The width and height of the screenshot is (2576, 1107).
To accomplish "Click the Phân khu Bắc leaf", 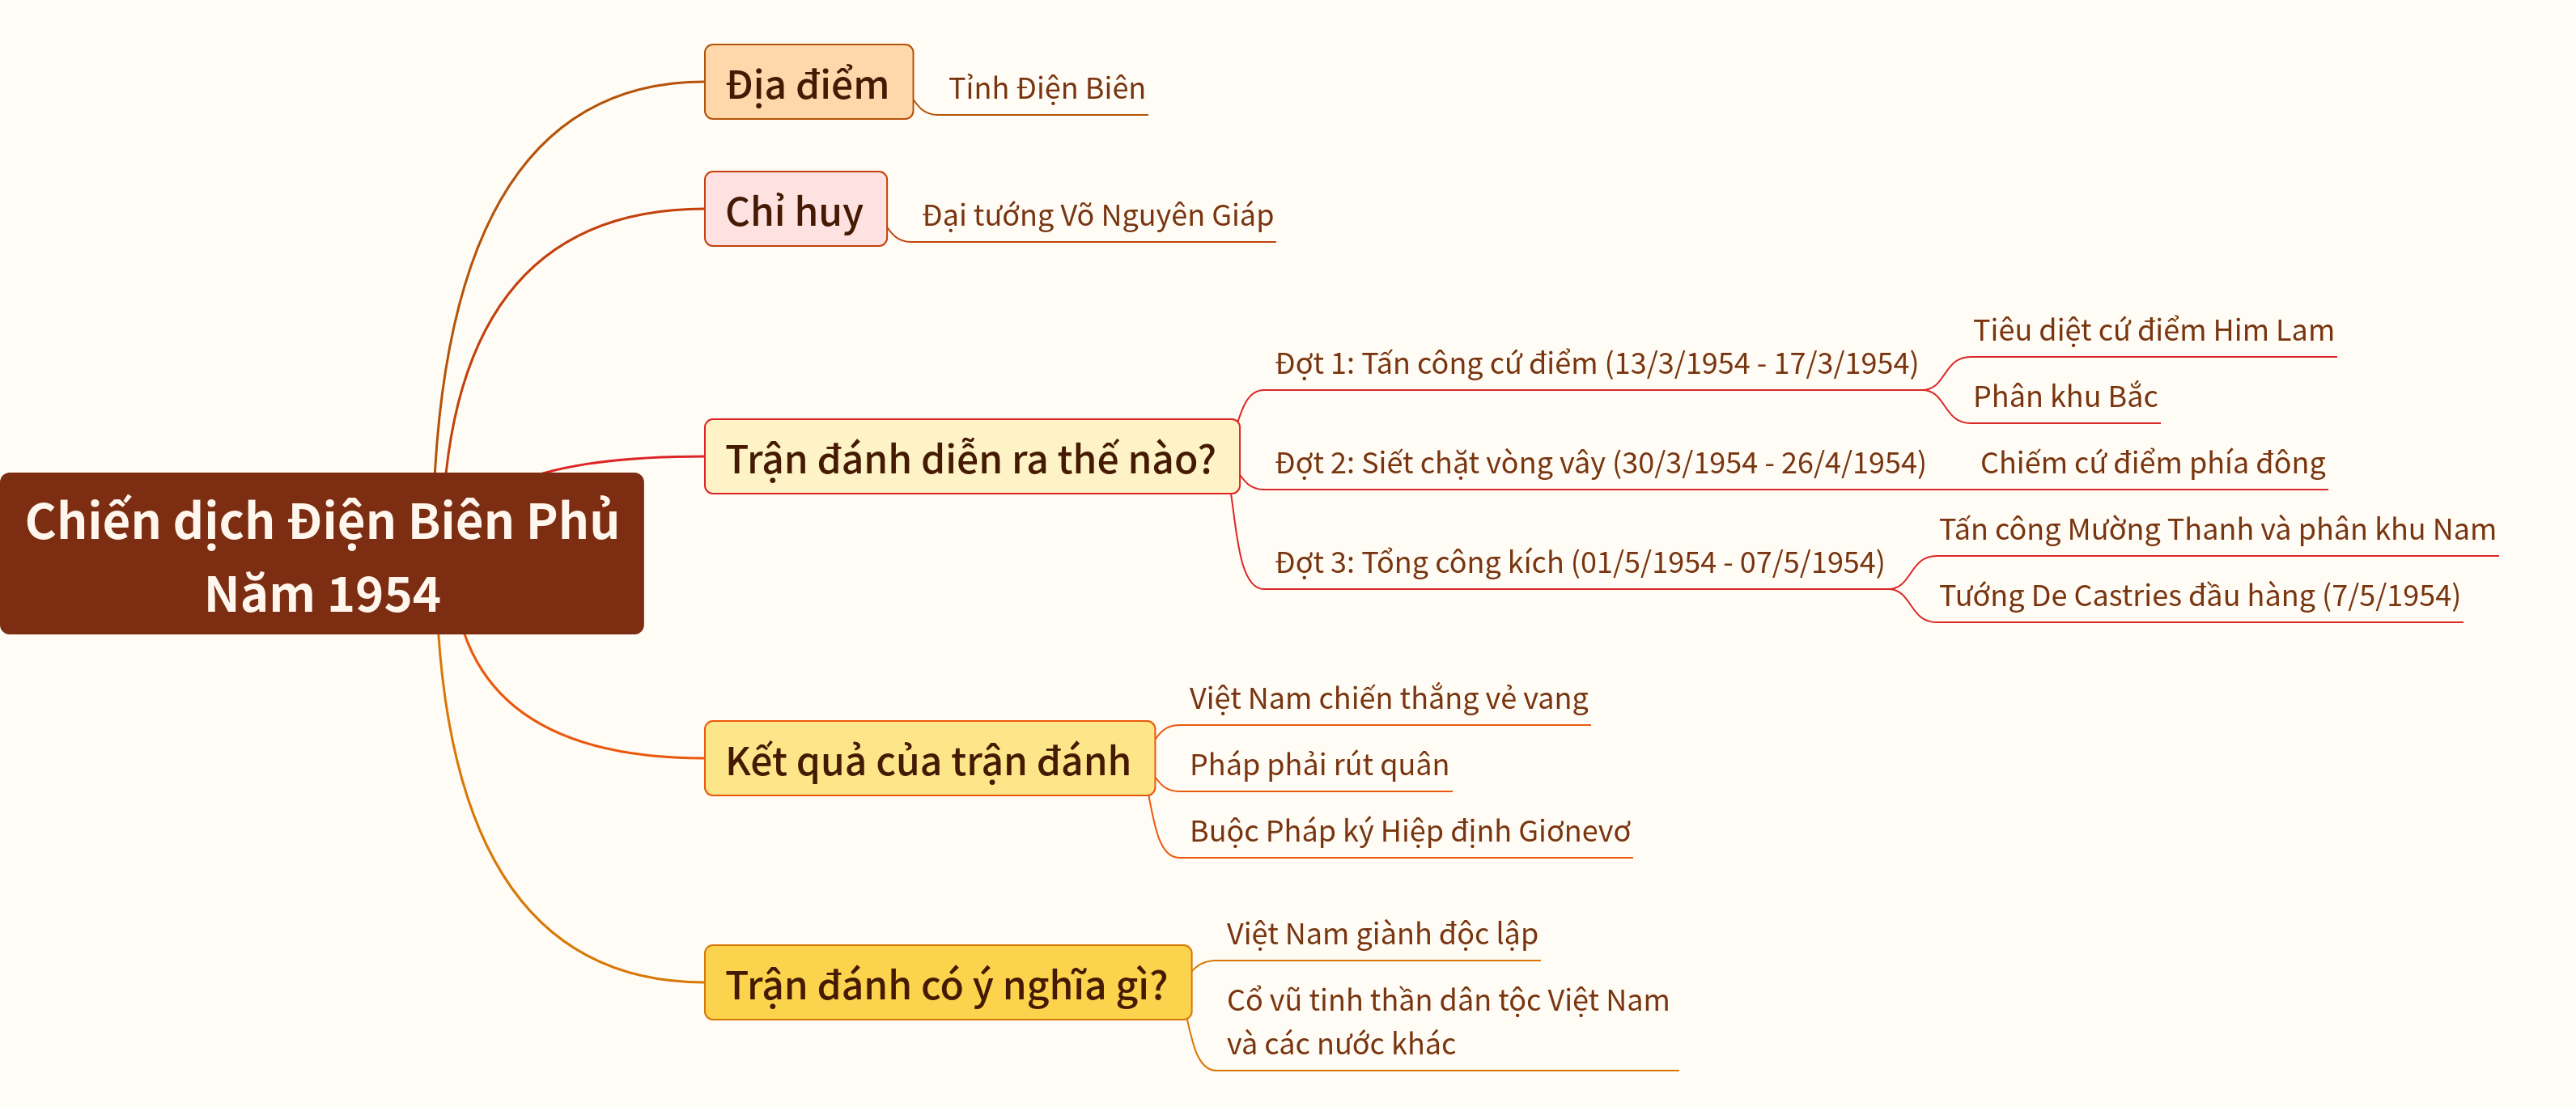I will pyautogui.click(x=2065, y=397).
